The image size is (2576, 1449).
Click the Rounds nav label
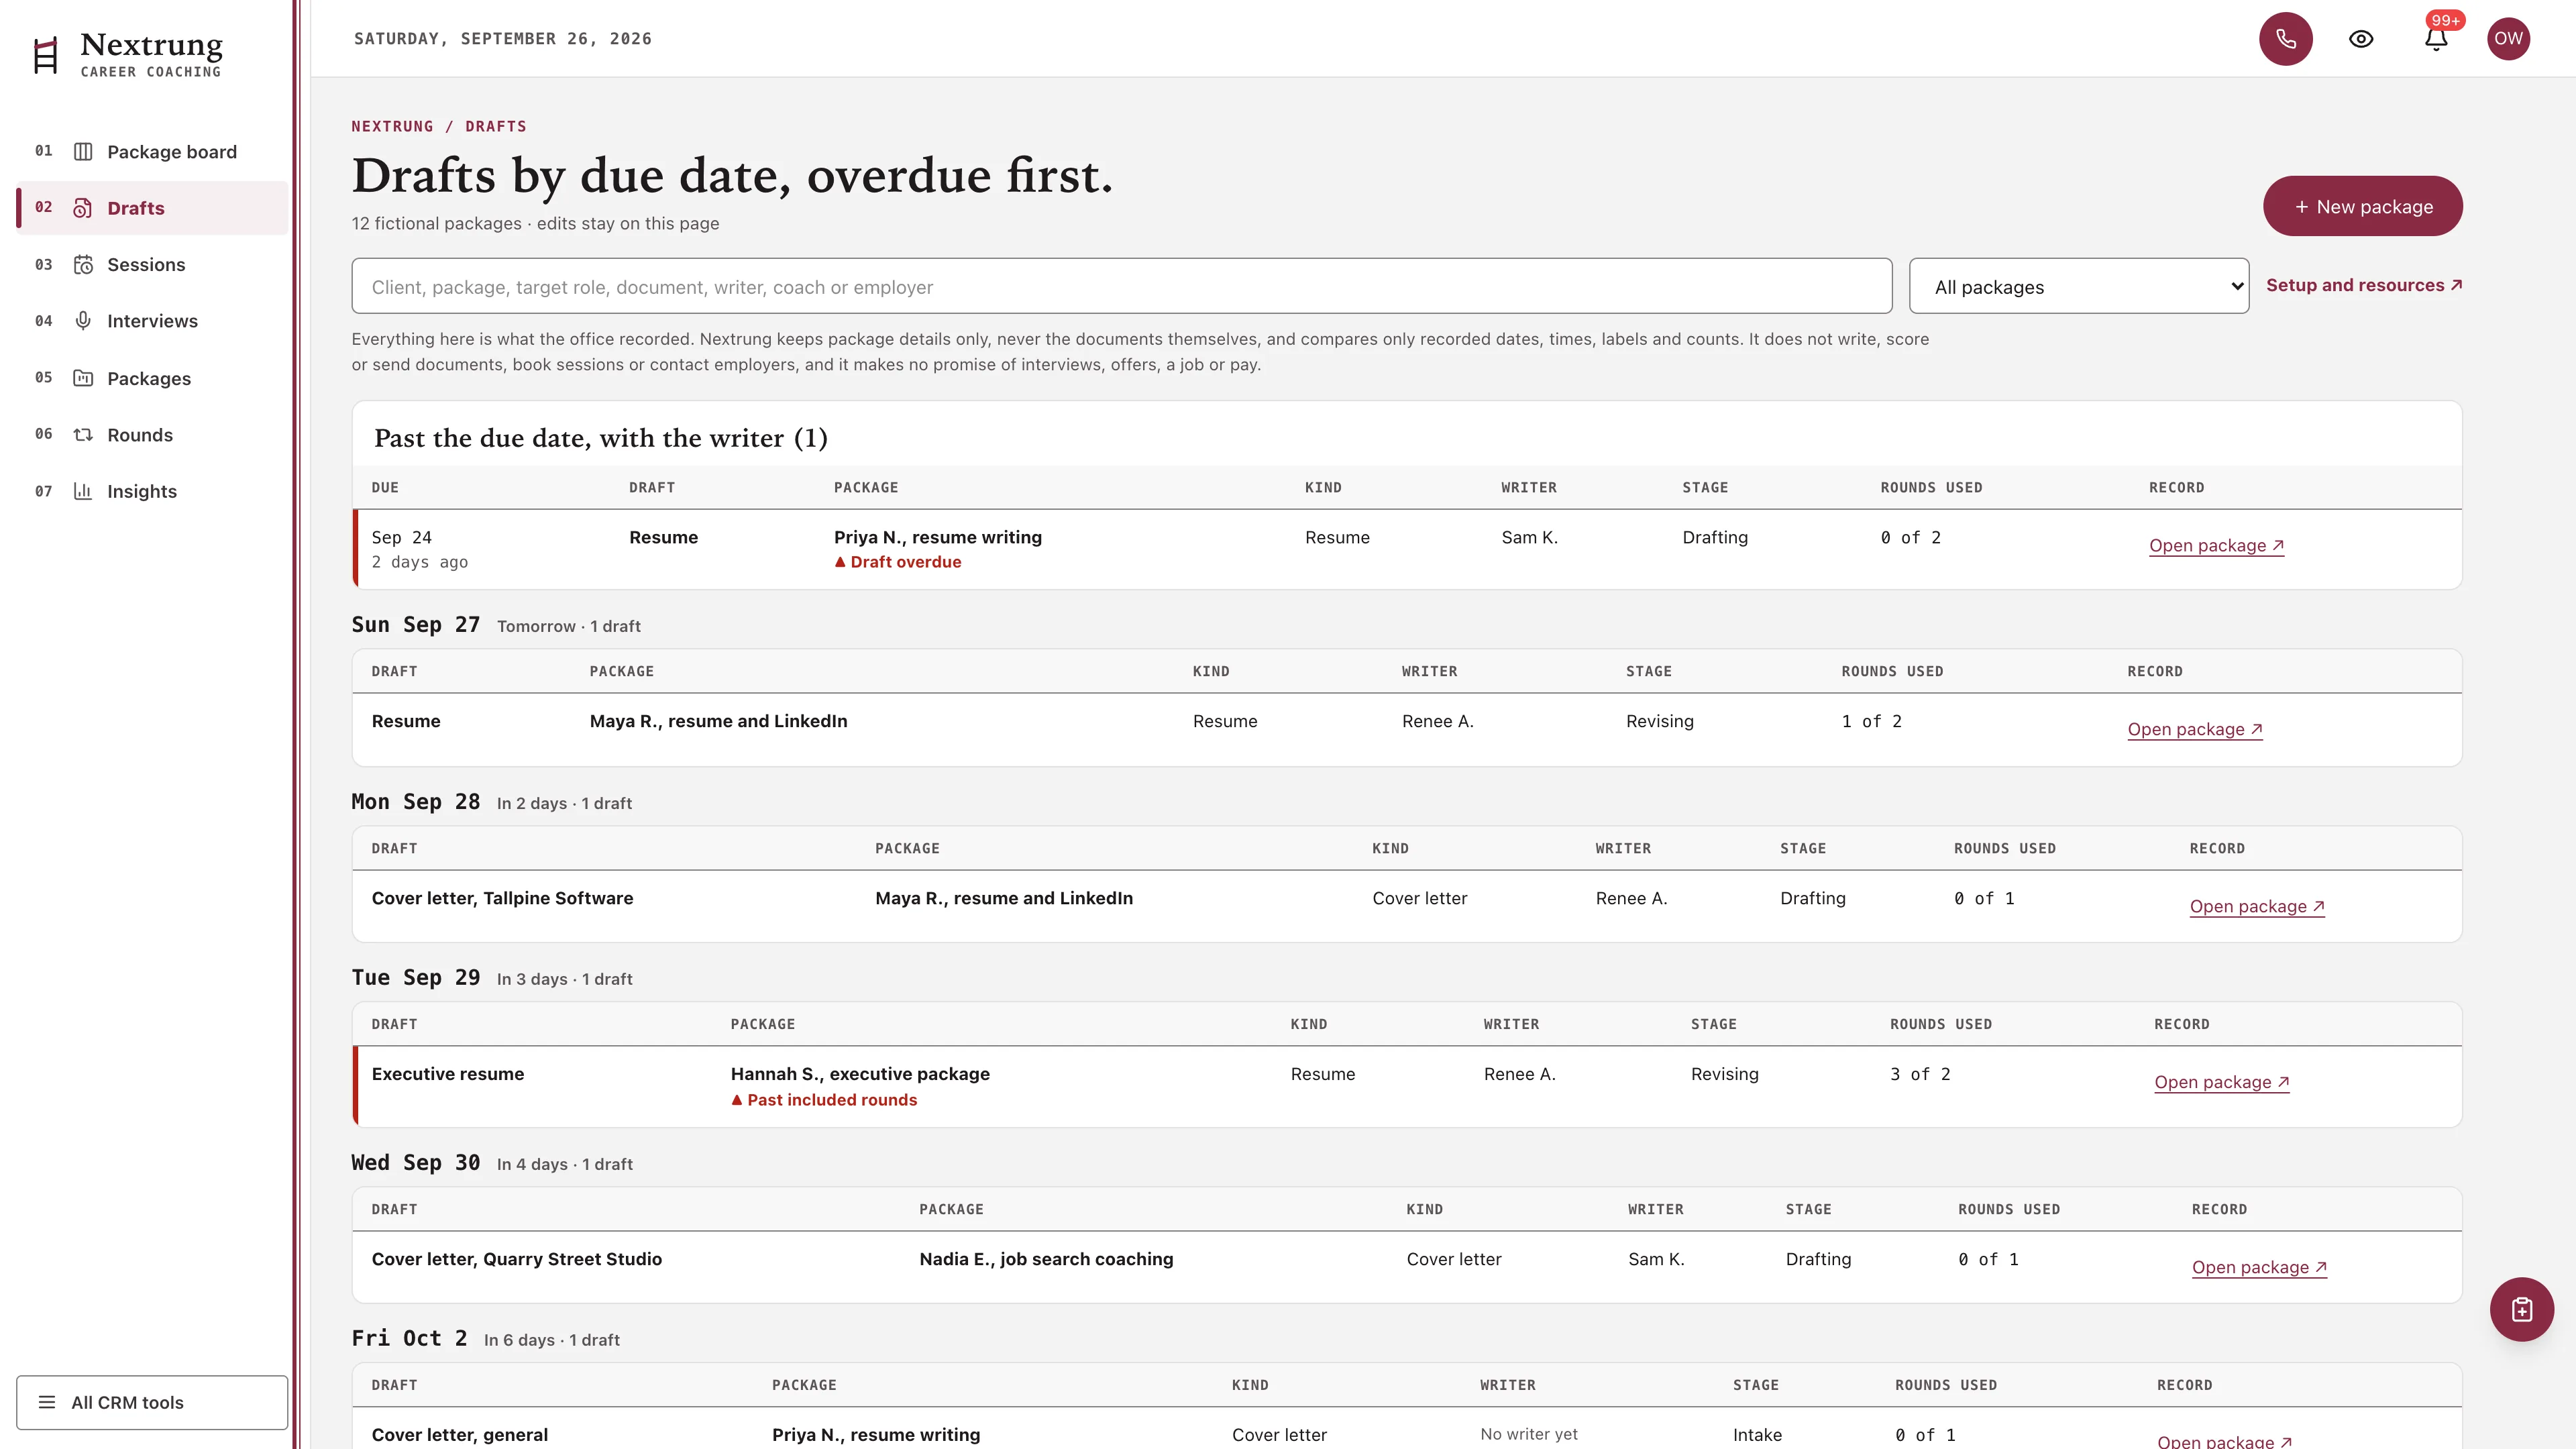pos(140,435)
